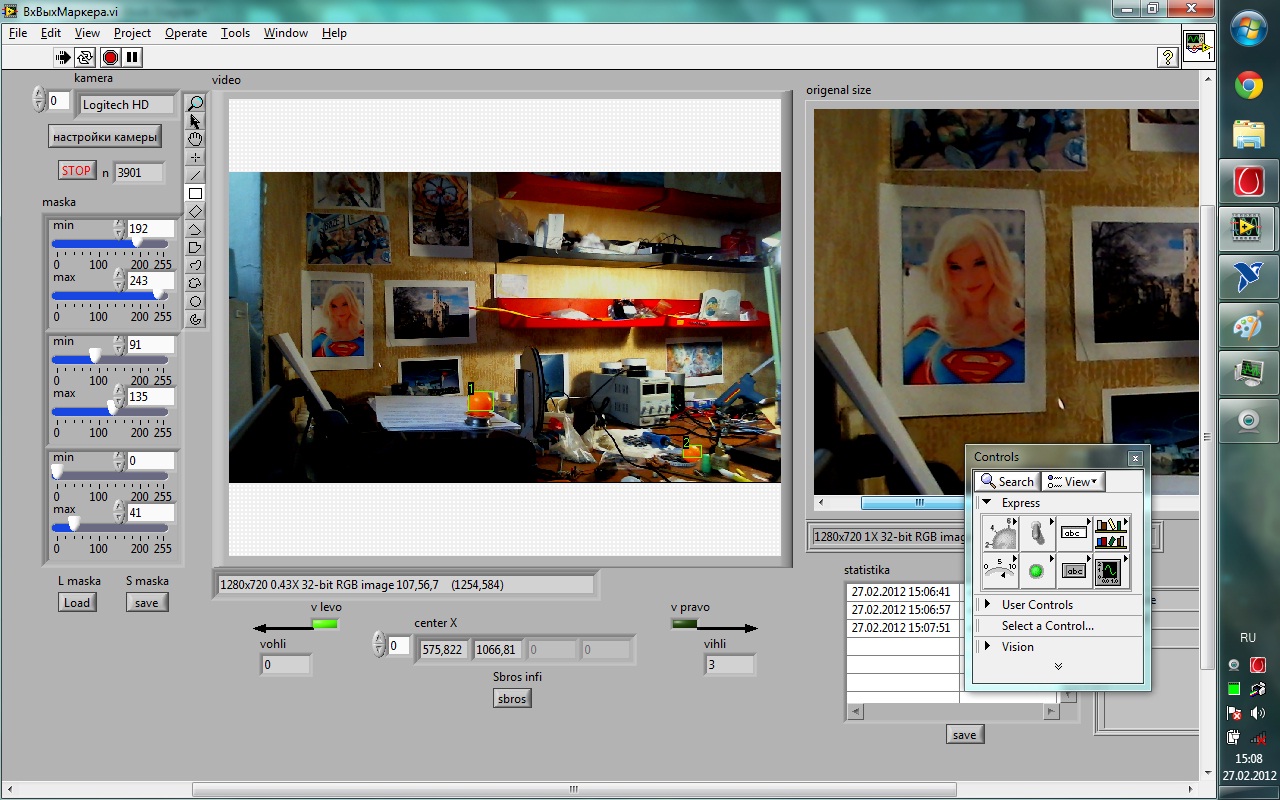Open the Operate menu

coord(186,33)
